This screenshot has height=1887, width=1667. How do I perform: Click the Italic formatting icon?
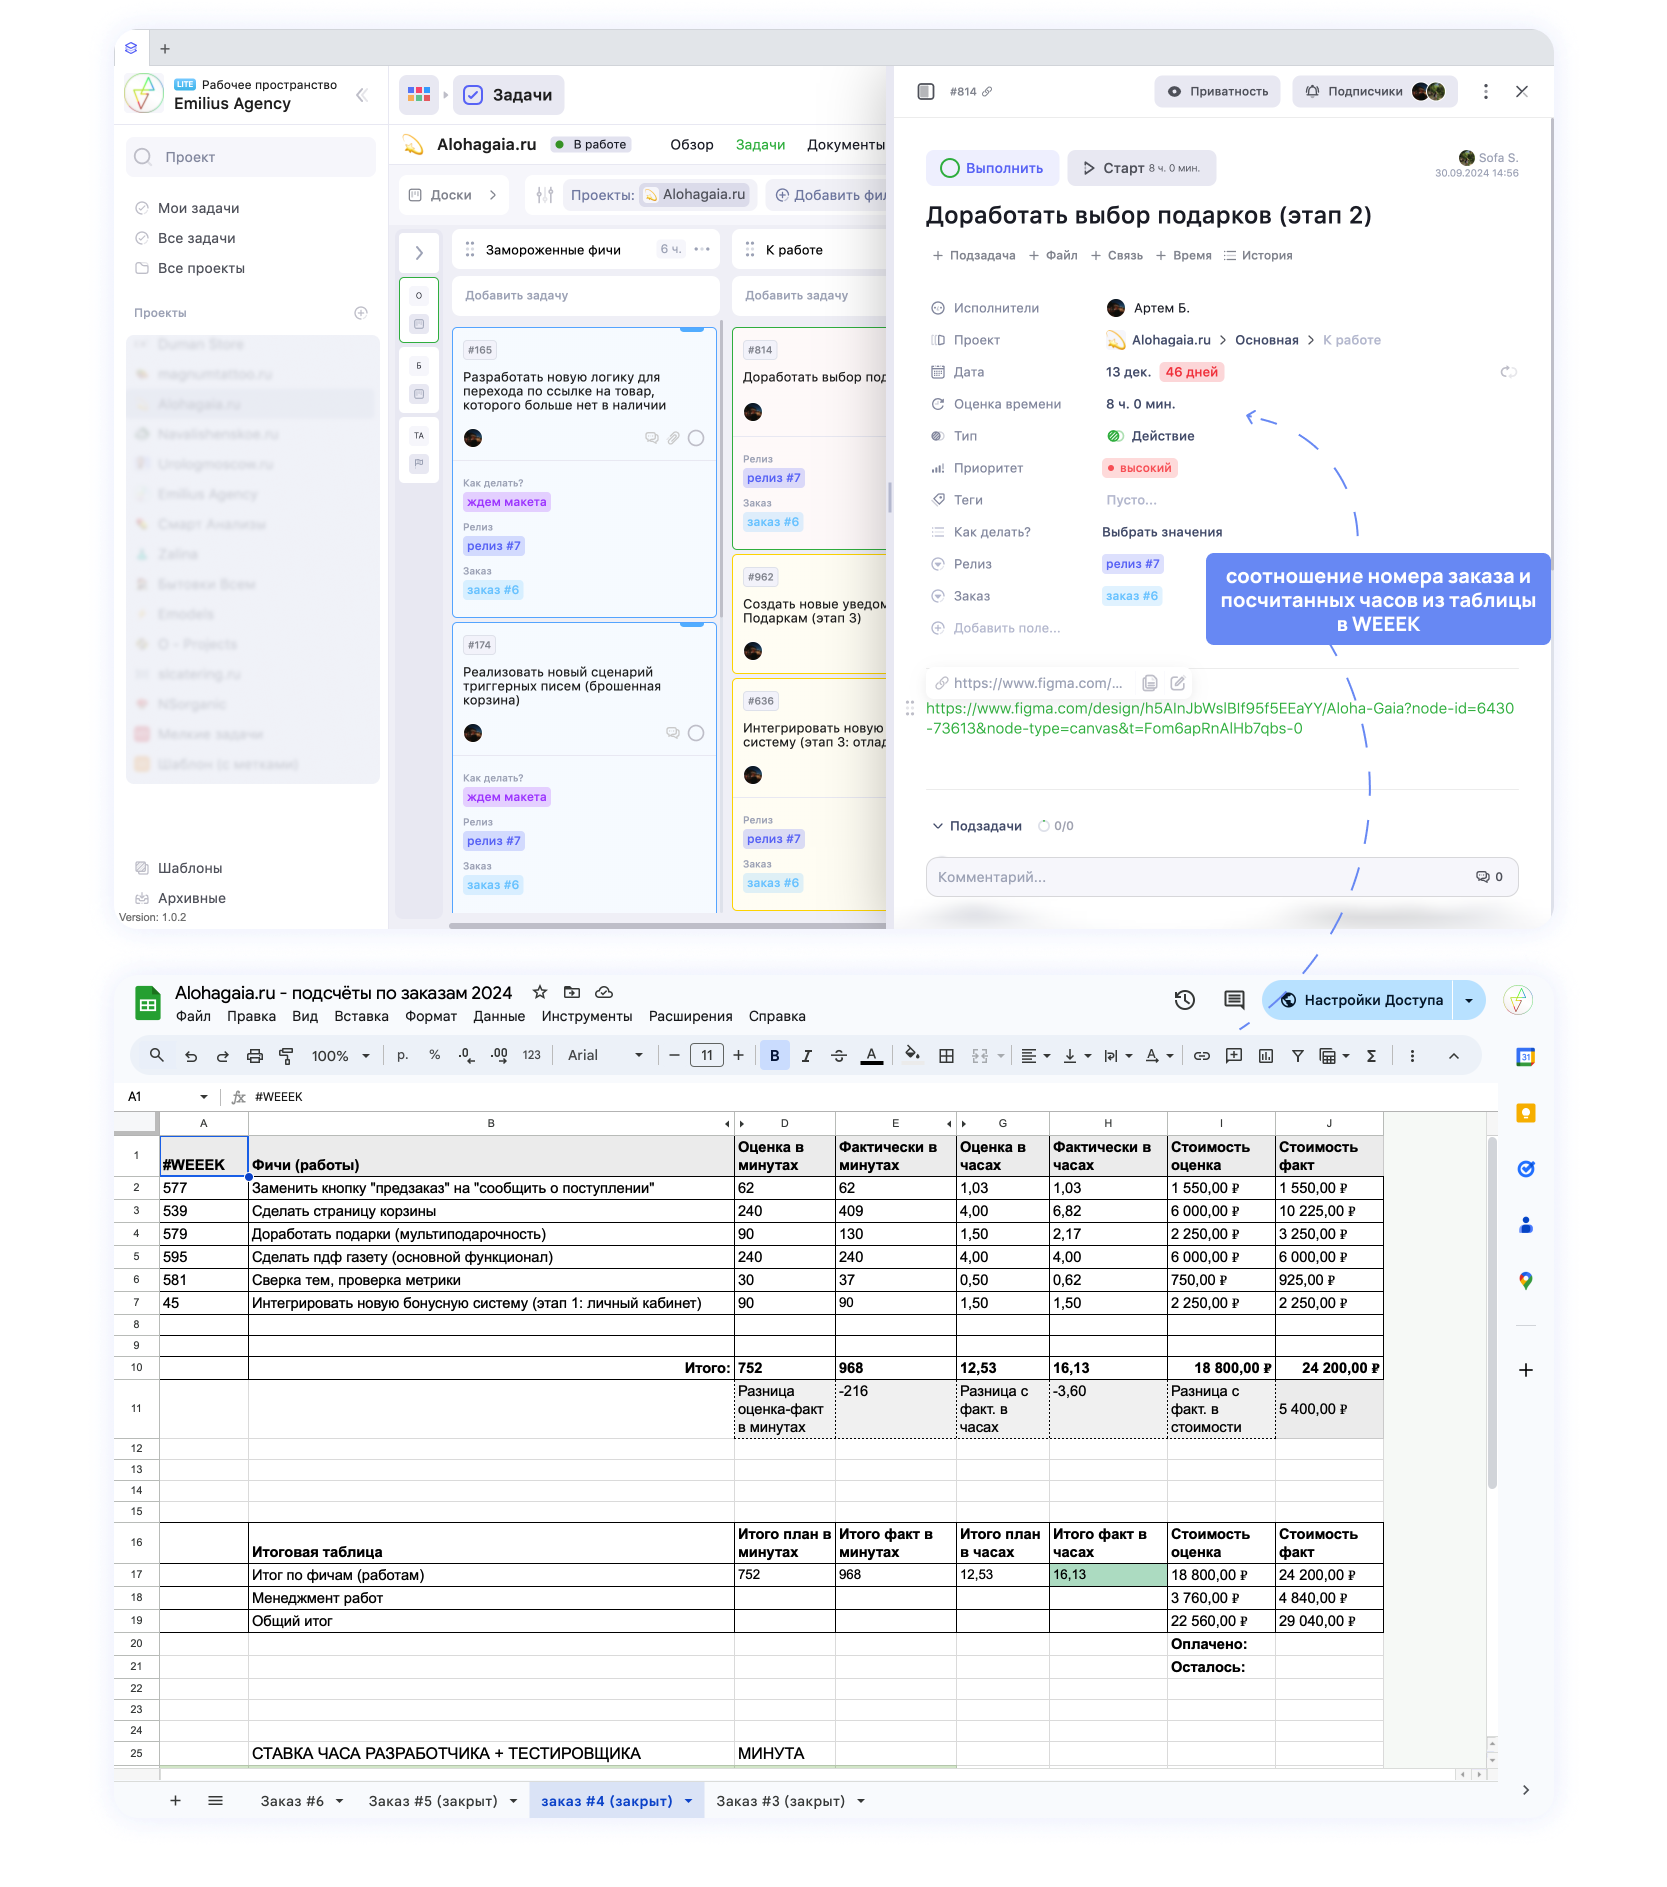tap(806, 1056)
